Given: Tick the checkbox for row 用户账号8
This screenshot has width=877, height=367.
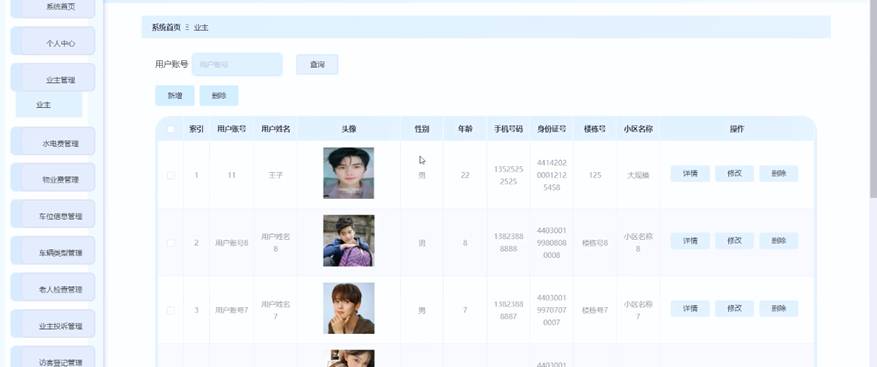Looking at the screenshot, I should tap(171, 243).
